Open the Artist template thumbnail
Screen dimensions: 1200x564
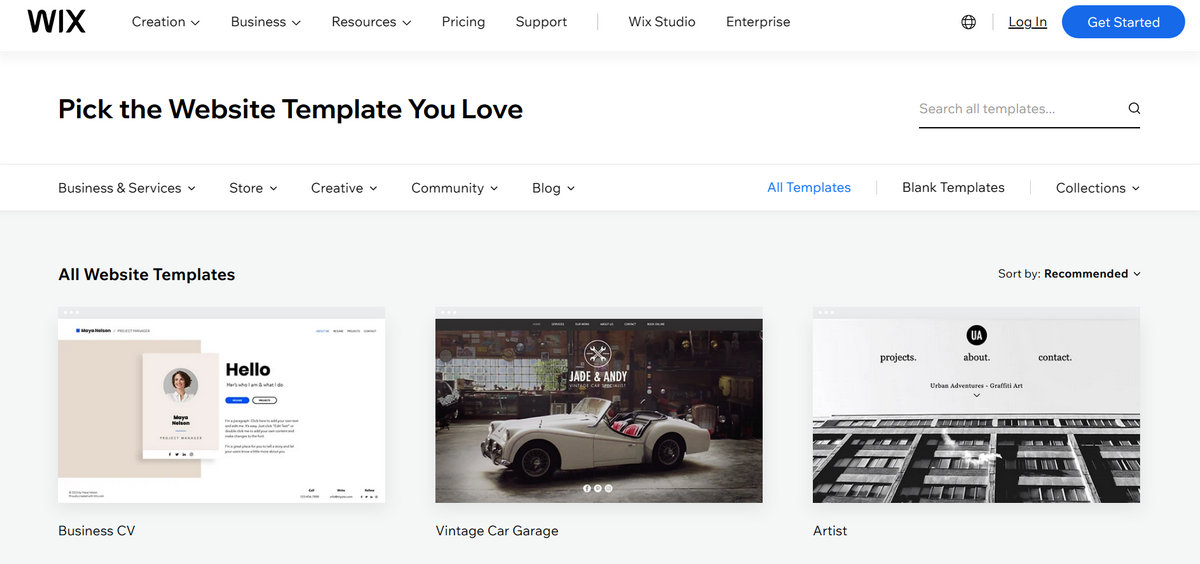click(976, 405)
